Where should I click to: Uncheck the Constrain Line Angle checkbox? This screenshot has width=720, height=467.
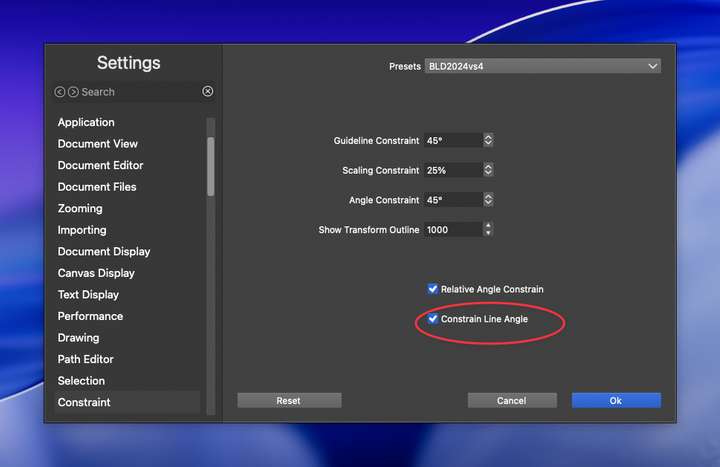433,319
